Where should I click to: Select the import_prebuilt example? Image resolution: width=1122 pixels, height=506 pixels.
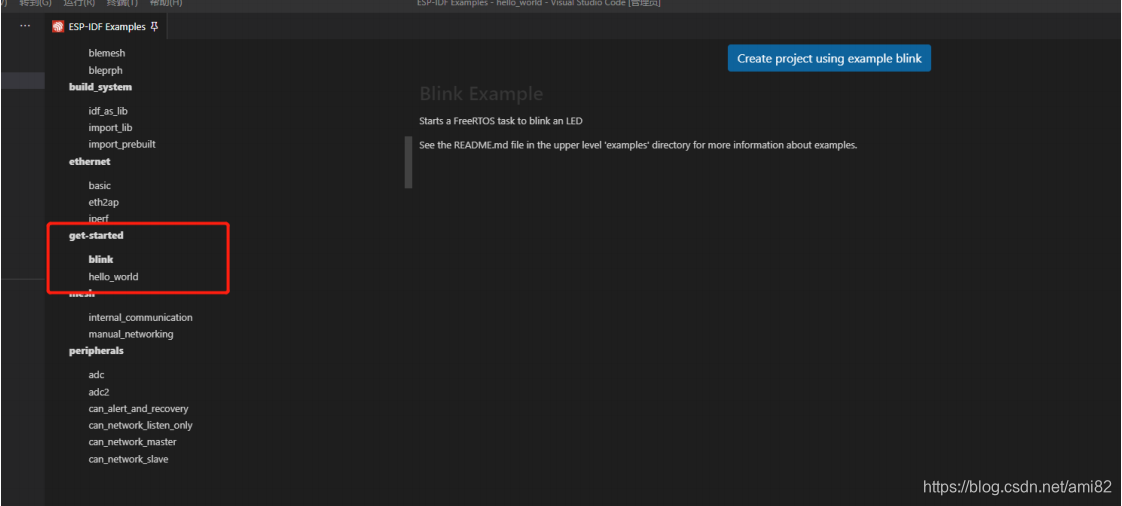coord(122,144)
